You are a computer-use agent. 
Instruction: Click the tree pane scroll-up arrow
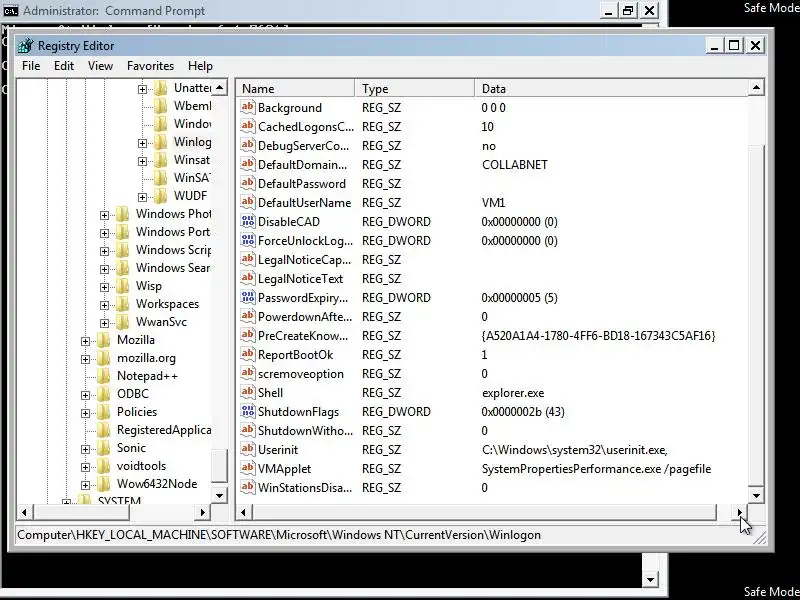point(219,88)
